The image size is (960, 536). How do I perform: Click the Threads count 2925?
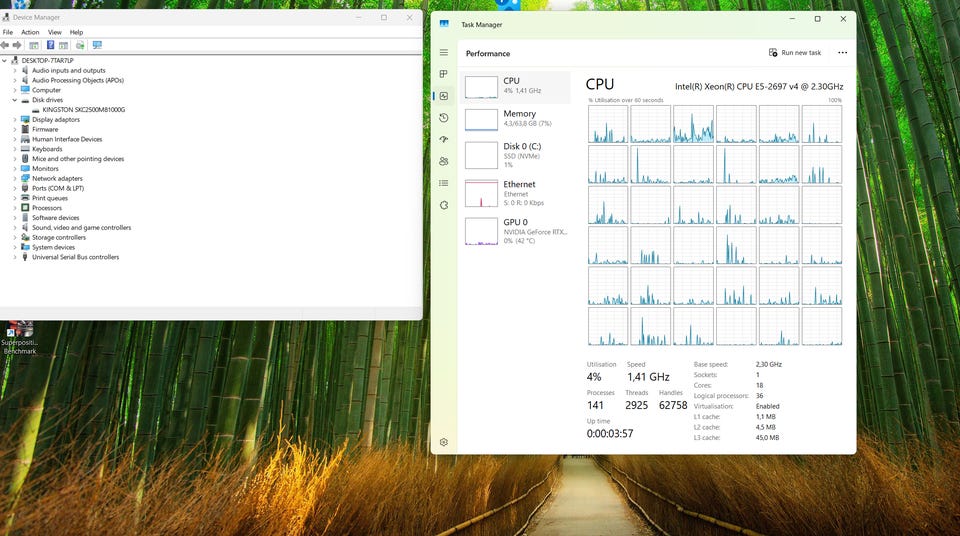[637, 406]
